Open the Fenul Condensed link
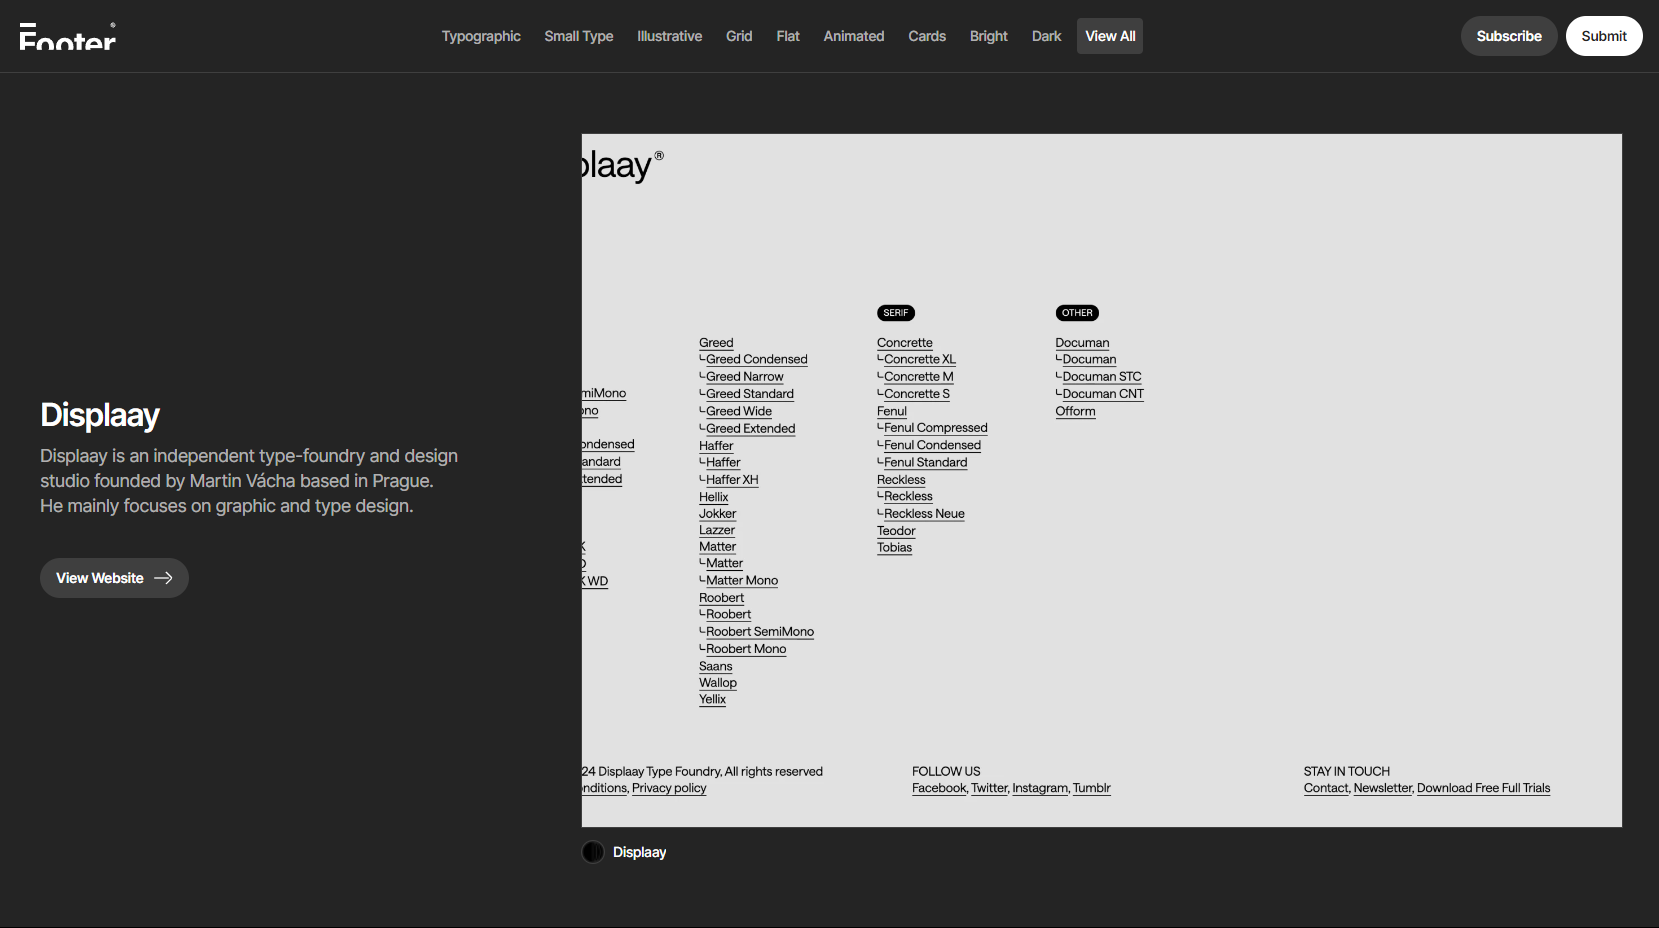Viewport: 1659px width, 928px height. pyautogui.click(x=933, y=445)
